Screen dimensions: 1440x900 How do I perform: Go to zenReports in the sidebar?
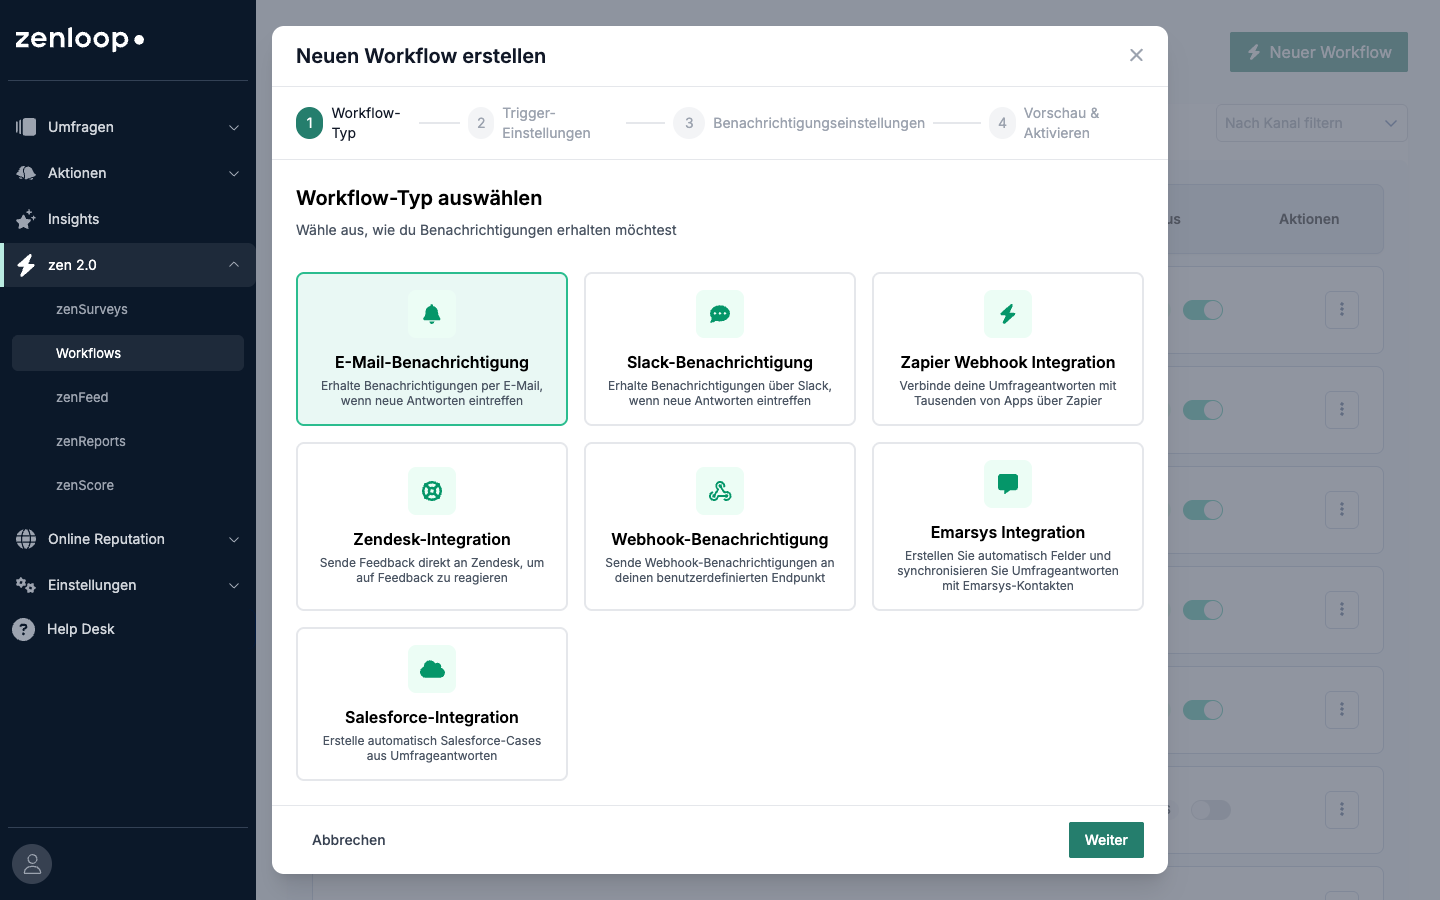pos(91,441)
